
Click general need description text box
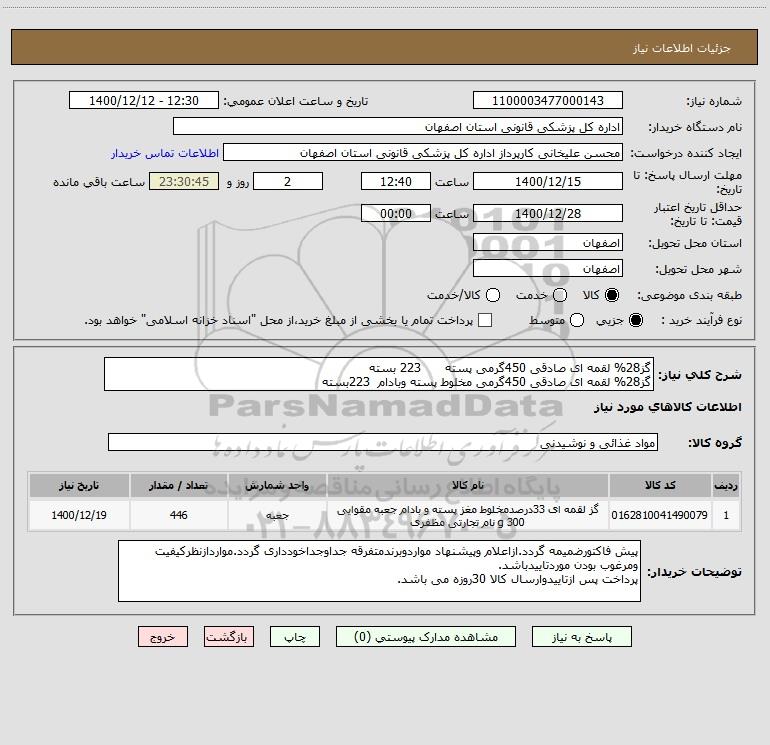point(379,374)
